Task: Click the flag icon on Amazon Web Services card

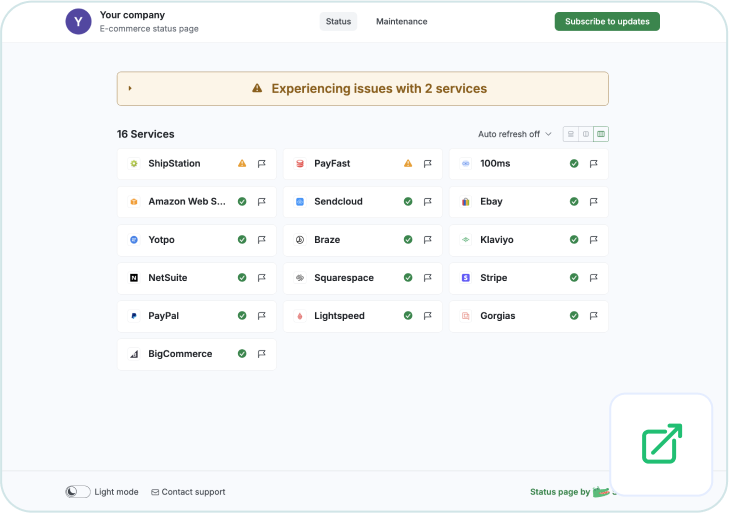Action: point(262,202)
